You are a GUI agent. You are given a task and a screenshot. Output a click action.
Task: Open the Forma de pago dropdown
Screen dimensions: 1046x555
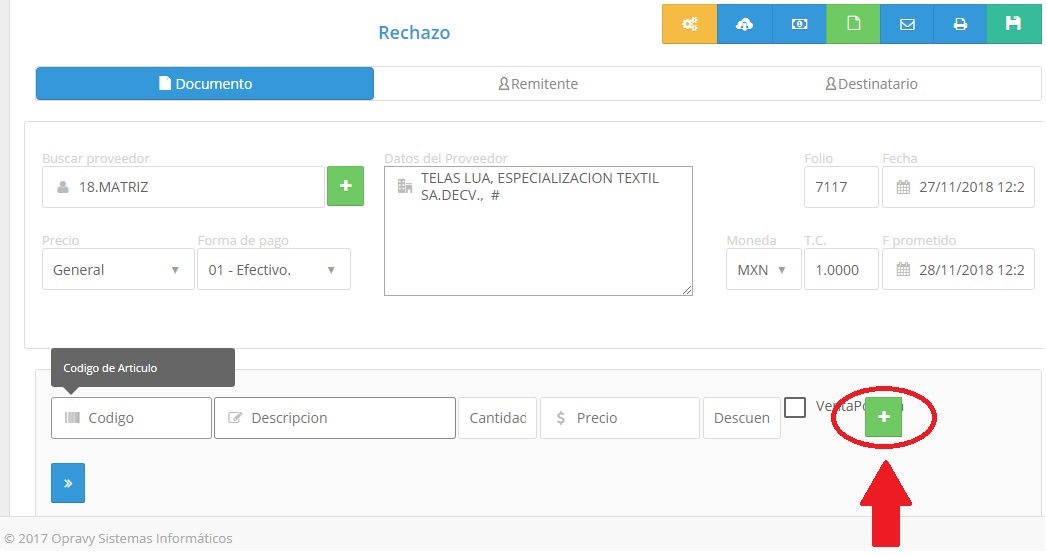point(273,270)
